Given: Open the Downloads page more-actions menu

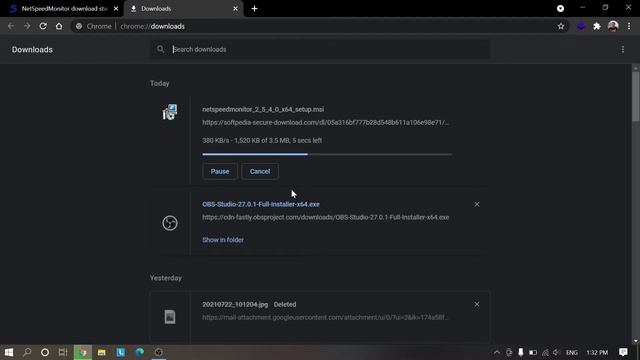Looking at the screenshot, I should point(623,49).
